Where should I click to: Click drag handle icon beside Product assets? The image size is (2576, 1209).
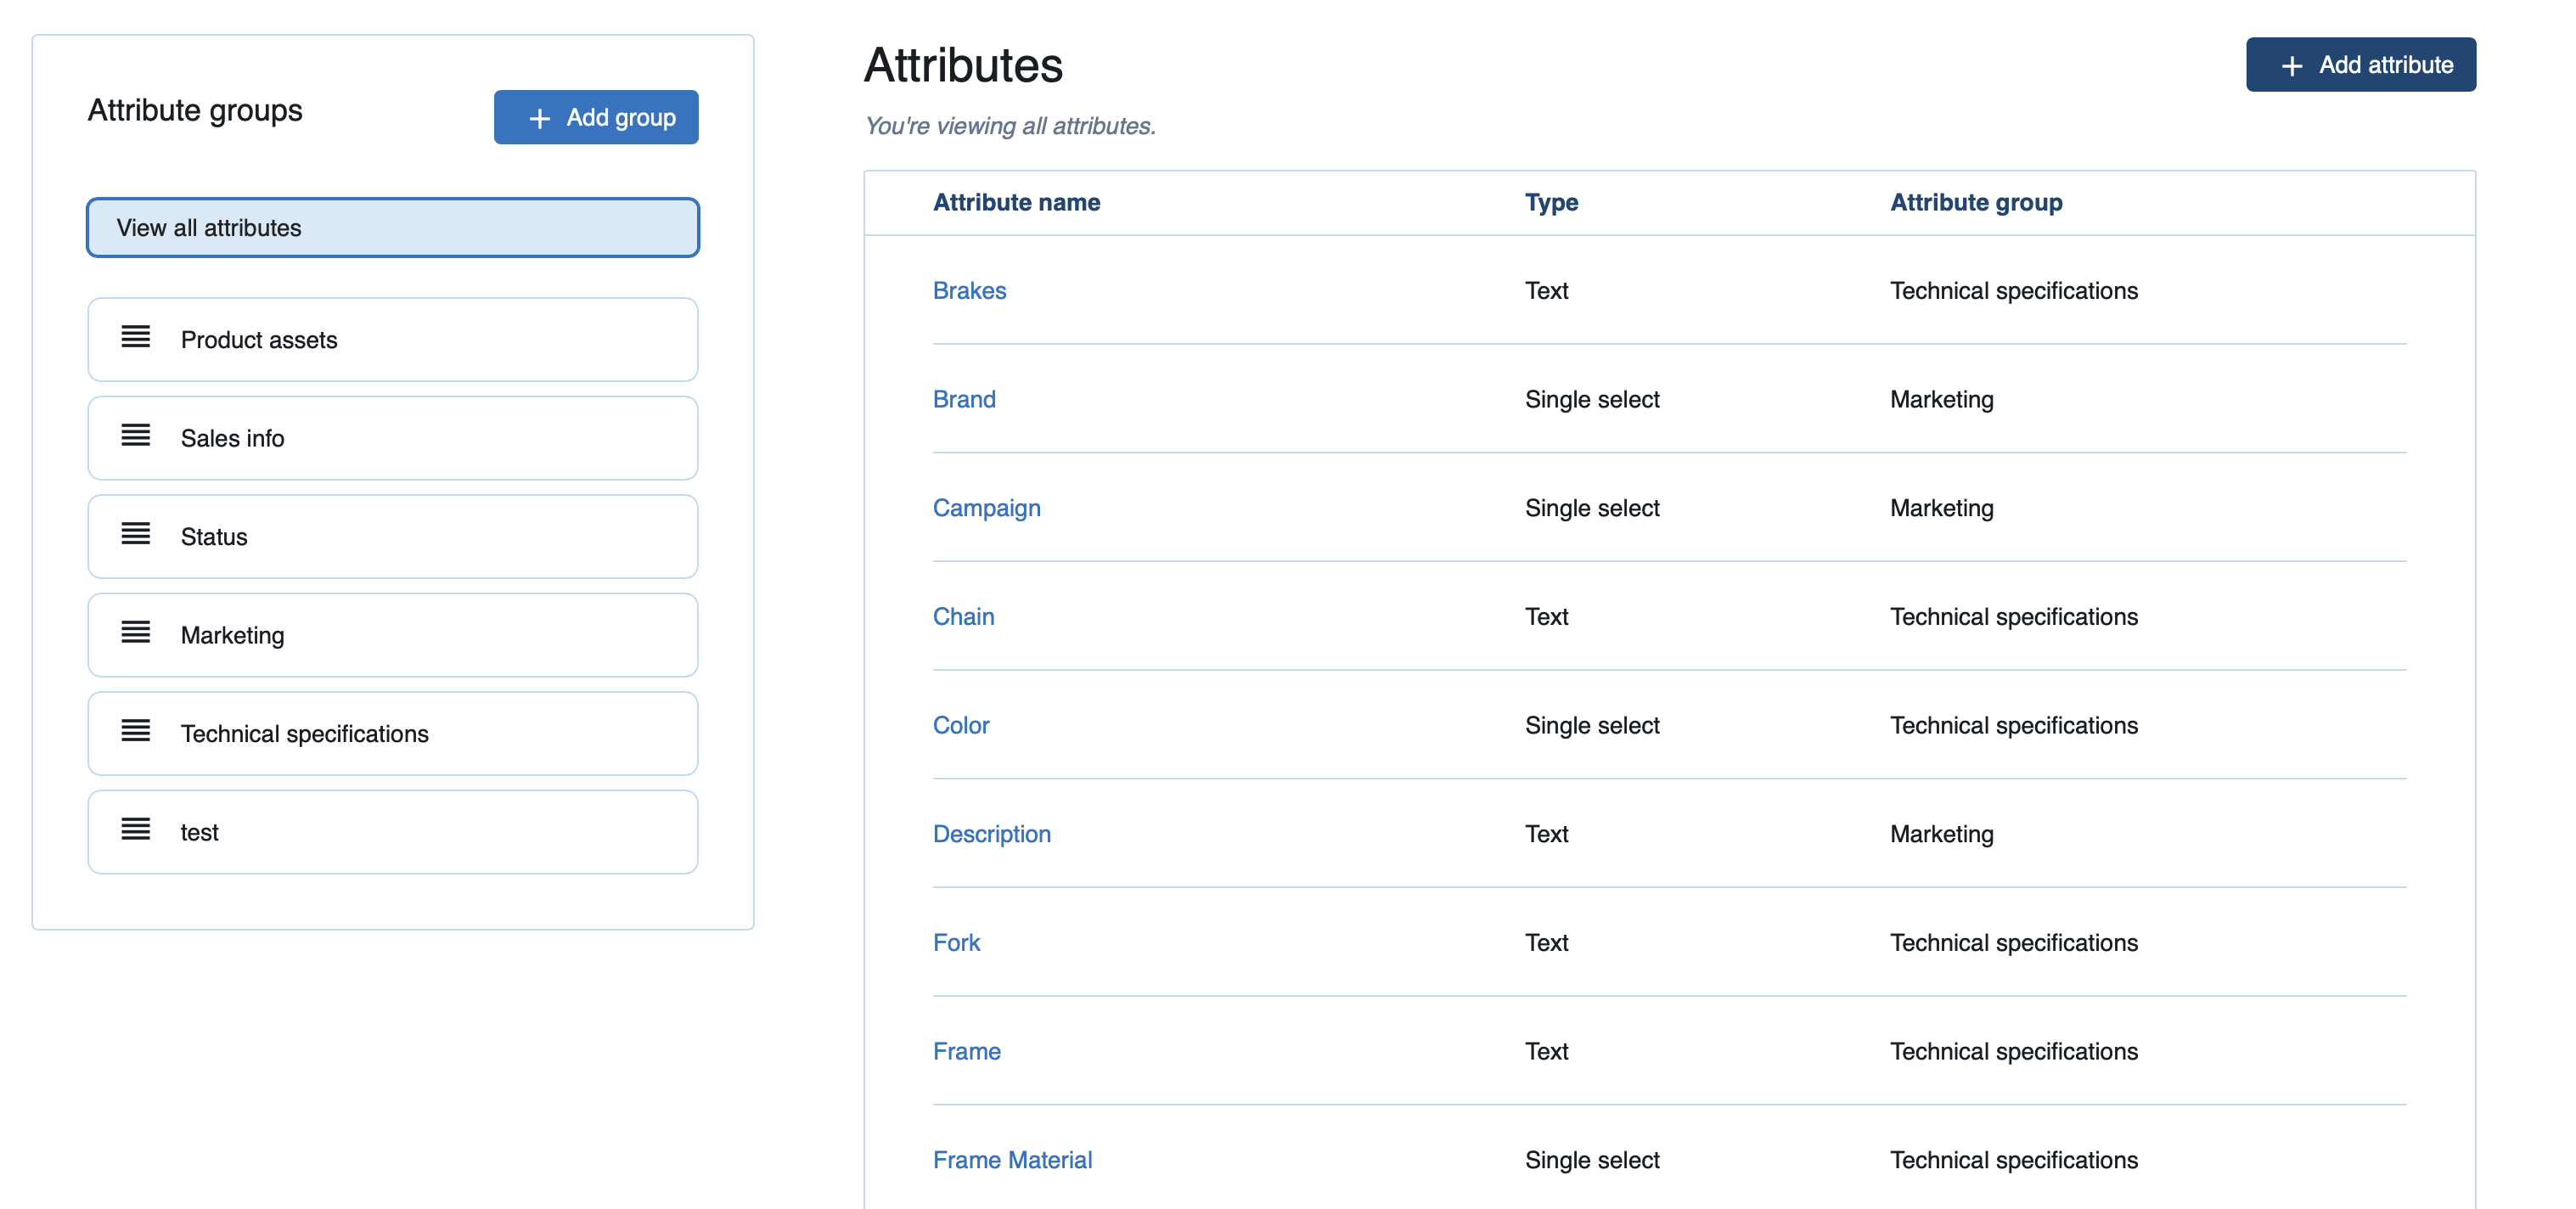coord(136,338)
